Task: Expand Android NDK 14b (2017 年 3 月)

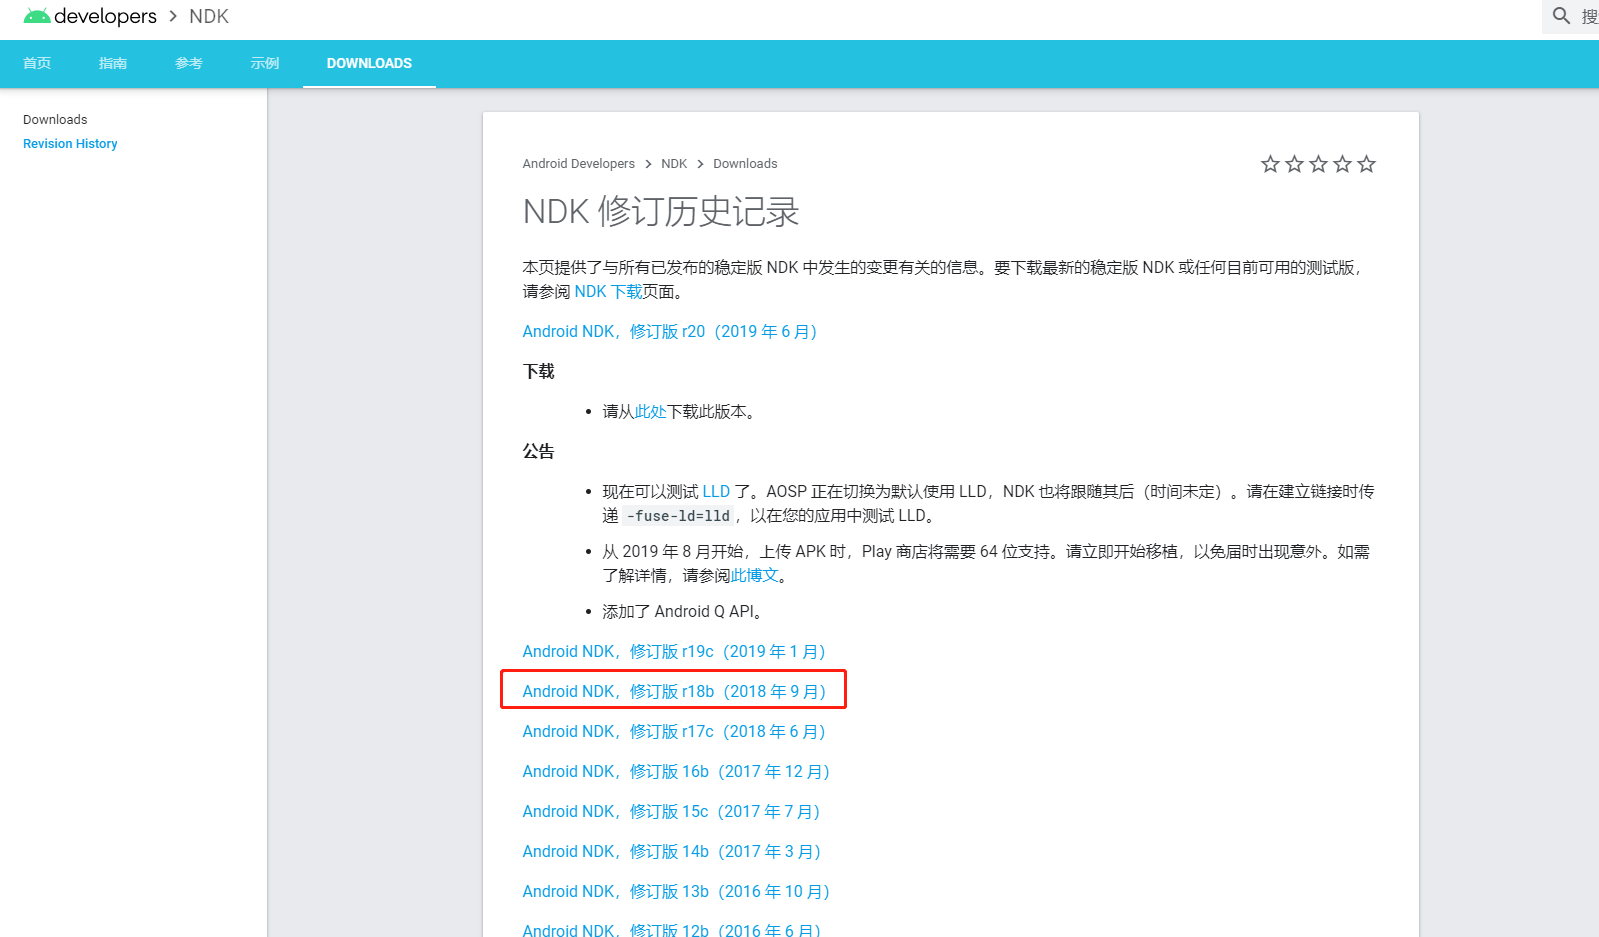Action: pos(672,852)
